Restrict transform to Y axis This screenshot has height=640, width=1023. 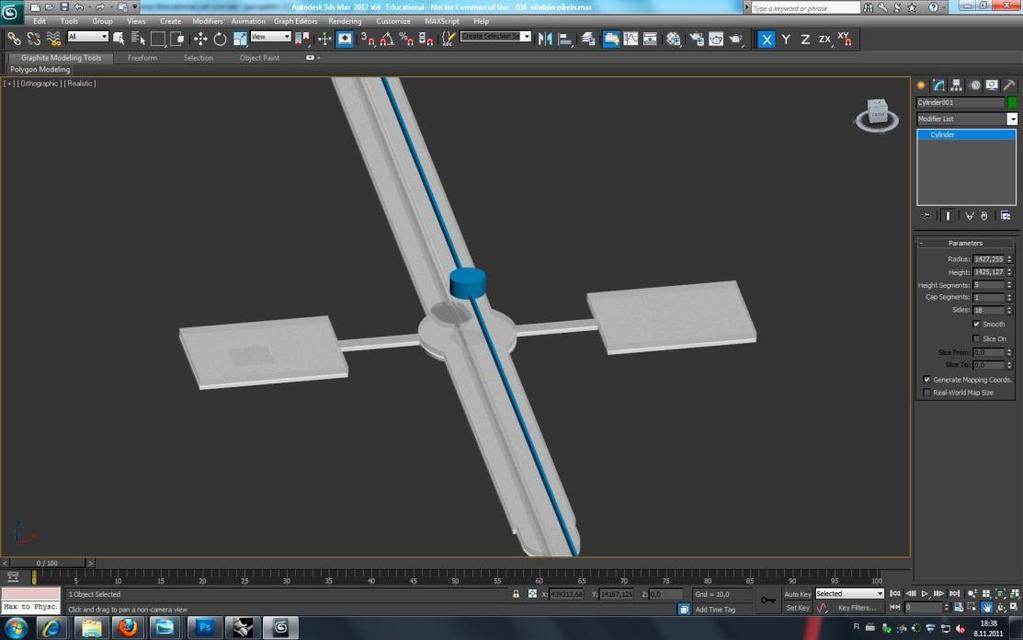coord(786,39)
